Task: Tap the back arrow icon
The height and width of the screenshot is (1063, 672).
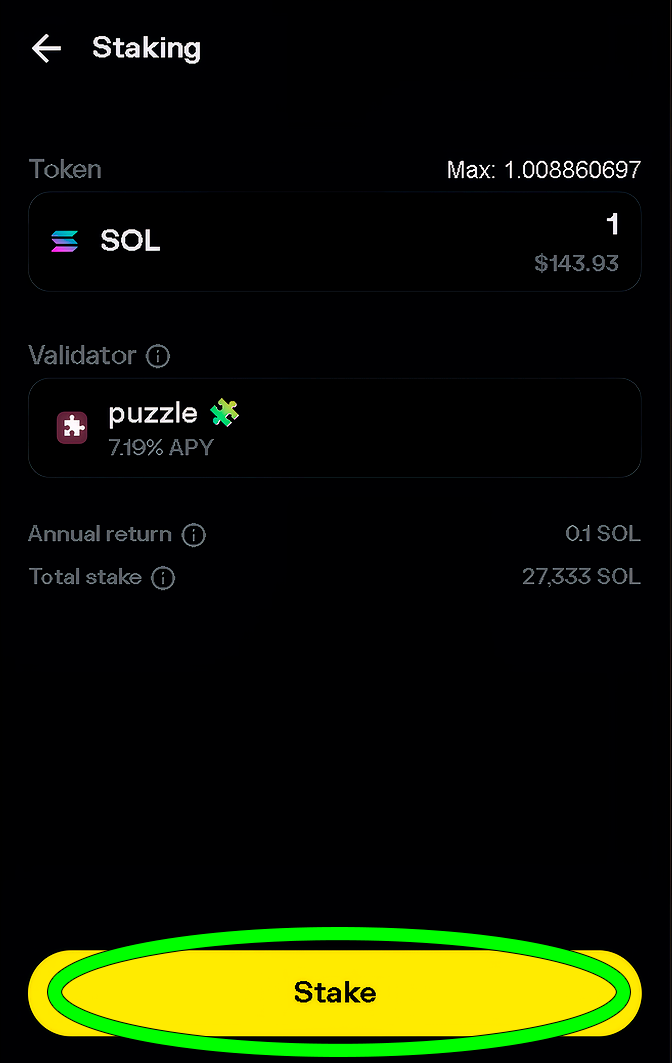Action: 46,48
